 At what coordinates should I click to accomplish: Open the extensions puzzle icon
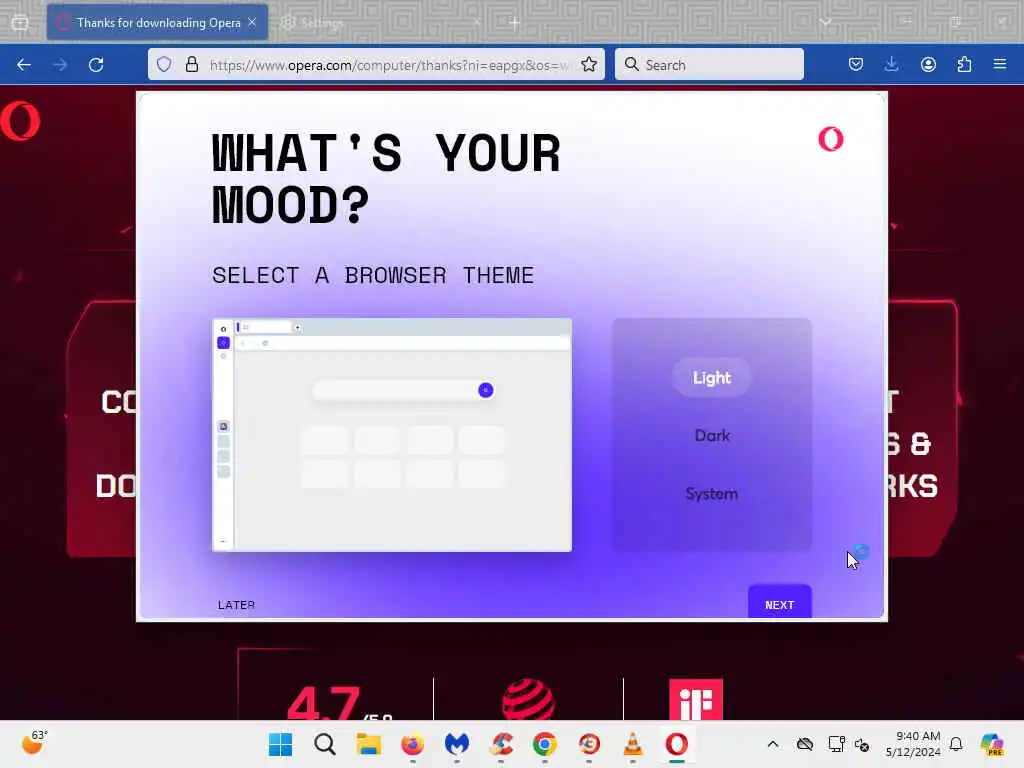pyautogui.click(x=964, y=64)
